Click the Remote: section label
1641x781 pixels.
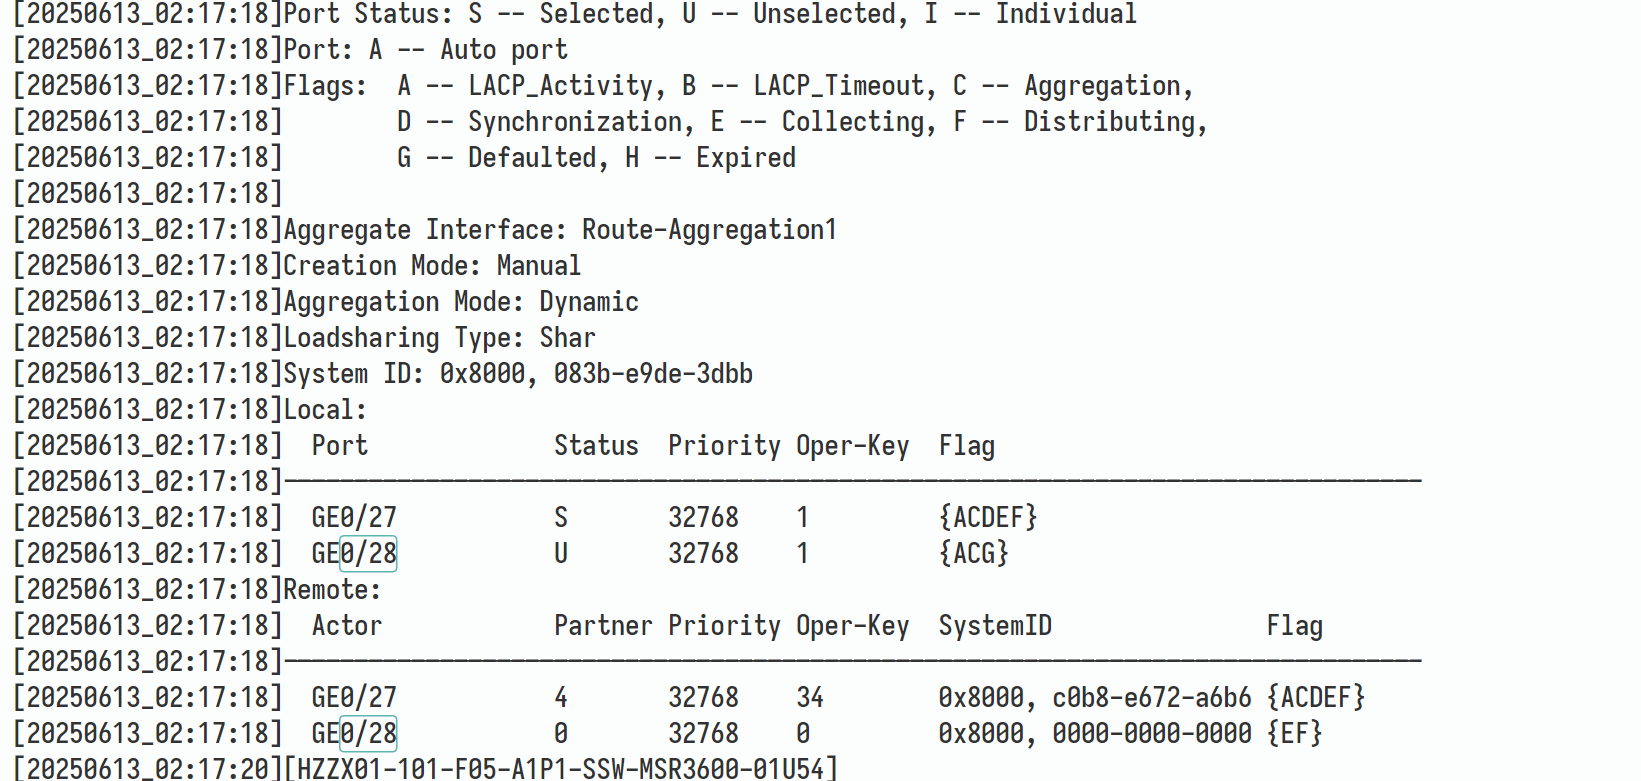[x=332, y=589]
